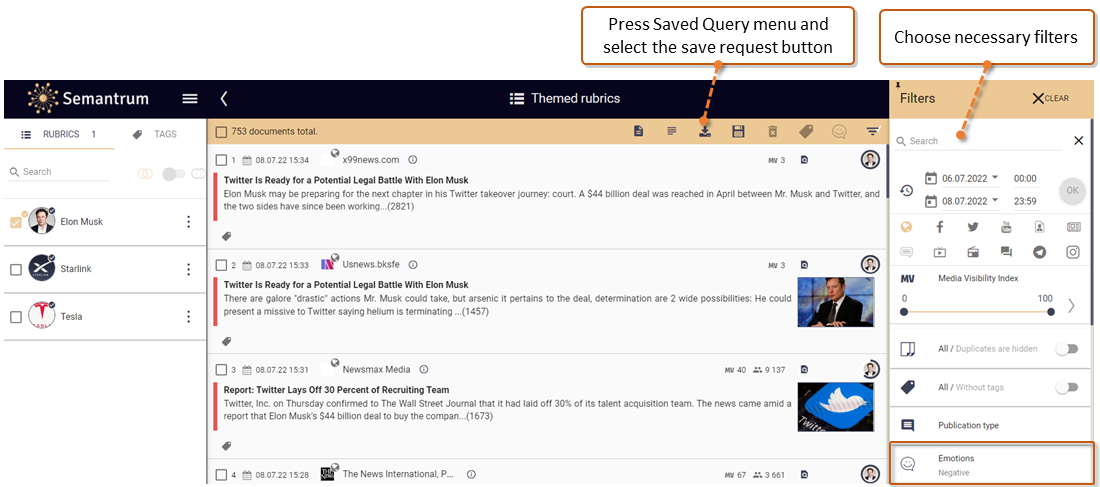
Task: Open the three-dot menu for Elon Musk
Action: click(188, 222)
